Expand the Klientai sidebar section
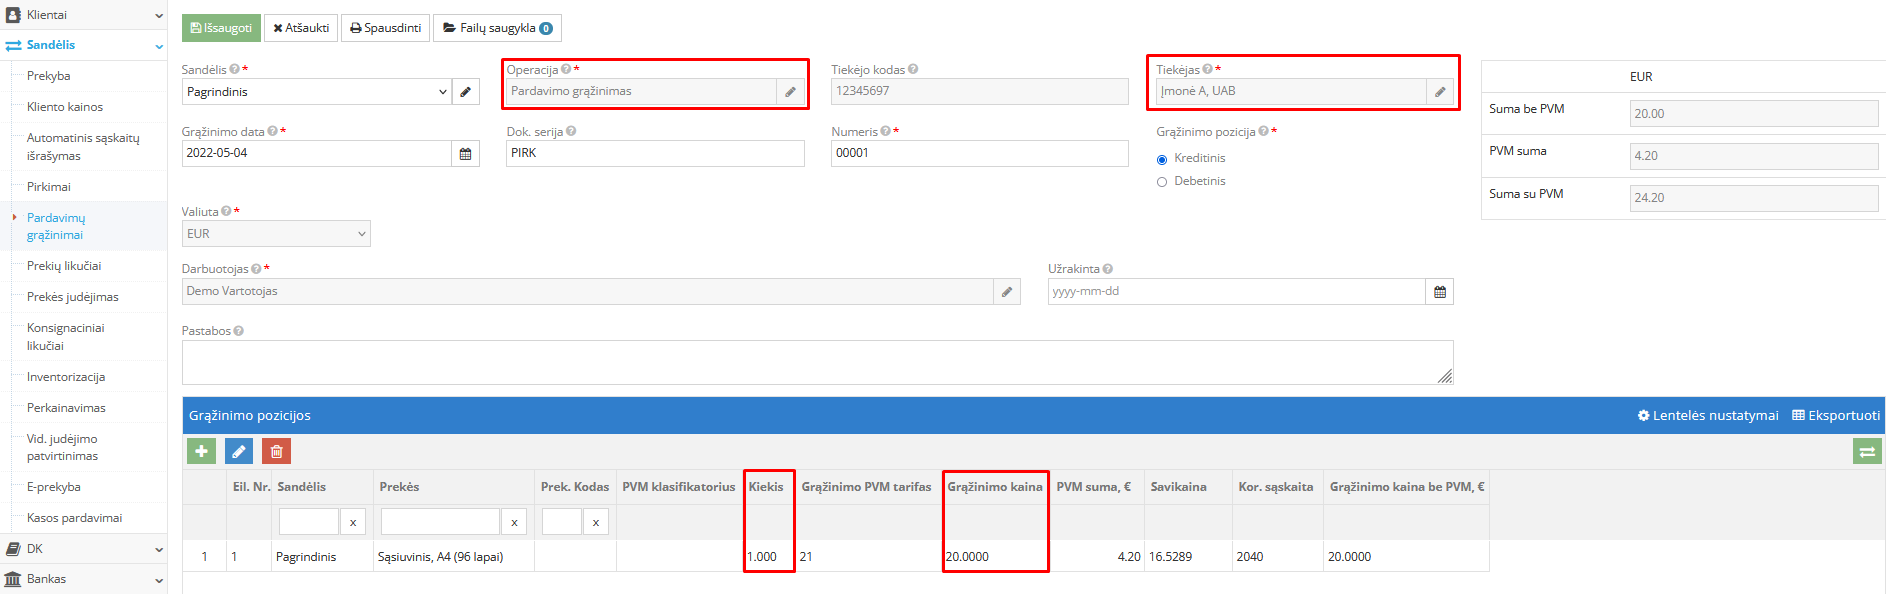Image resolution: width=1886 pixels, height=594 pixels. point(83,15)
